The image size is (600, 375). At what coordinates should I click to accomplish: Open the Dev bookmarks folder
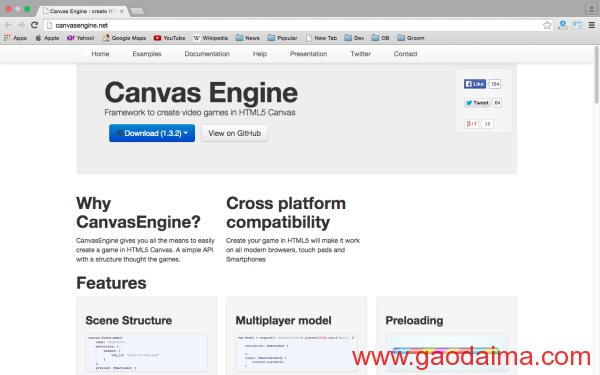(354, 38)
